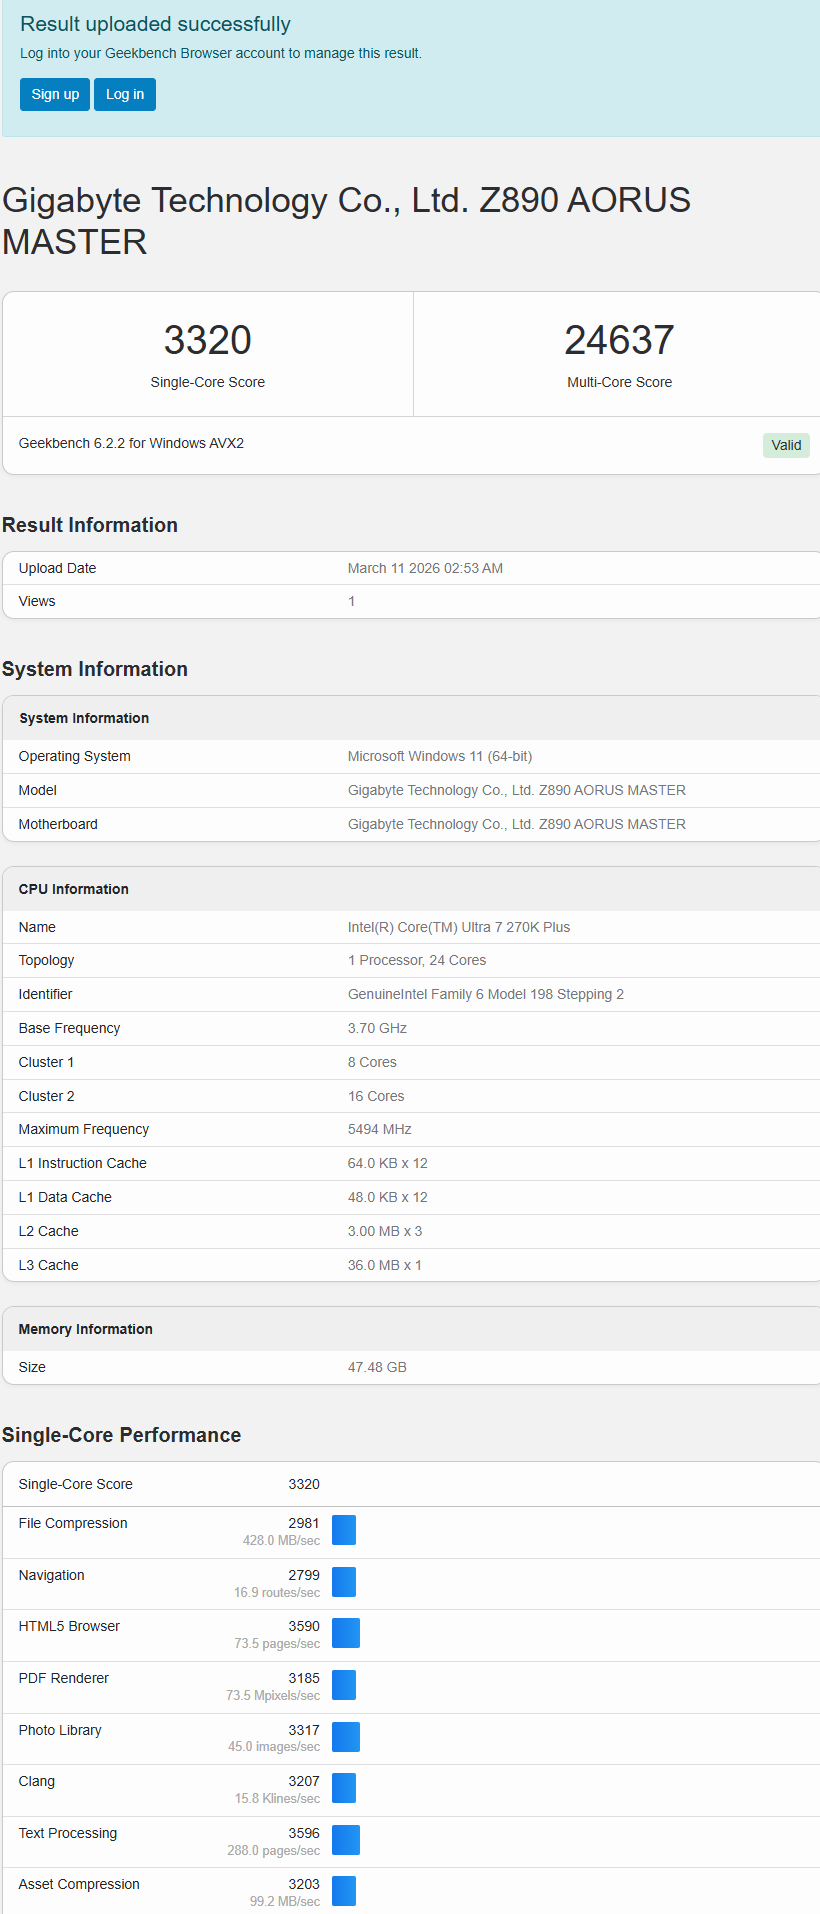The width and height of the screenshot is (820, 1914).
Task: Click the Photo Library score bar
Action: [346, 1737]
